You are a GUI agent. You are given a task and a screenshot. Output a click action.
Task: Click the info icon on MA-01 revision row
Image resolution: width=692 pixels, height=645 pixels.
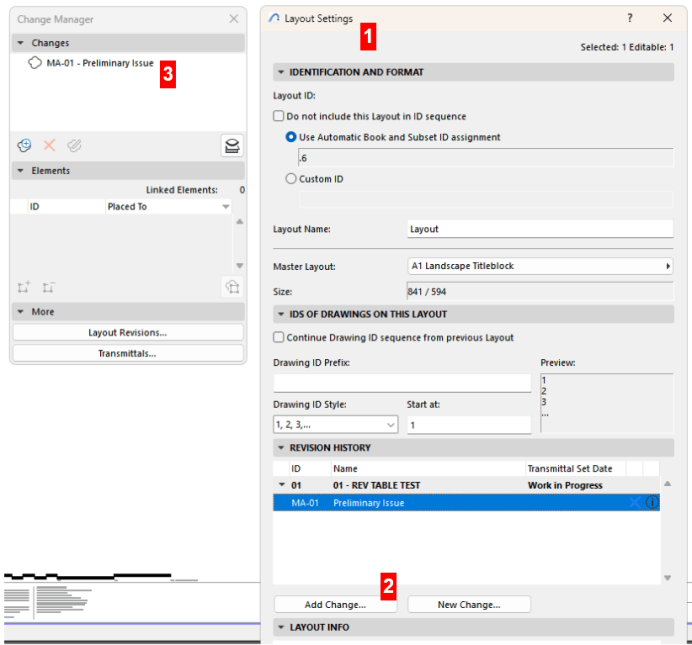click(x=651, y=503)
